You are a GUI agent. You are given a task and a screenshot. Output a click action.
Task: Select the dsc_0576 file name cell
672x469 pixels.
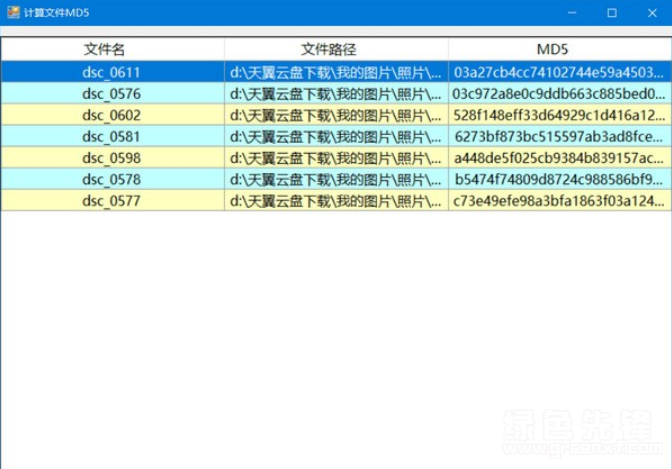113,93
